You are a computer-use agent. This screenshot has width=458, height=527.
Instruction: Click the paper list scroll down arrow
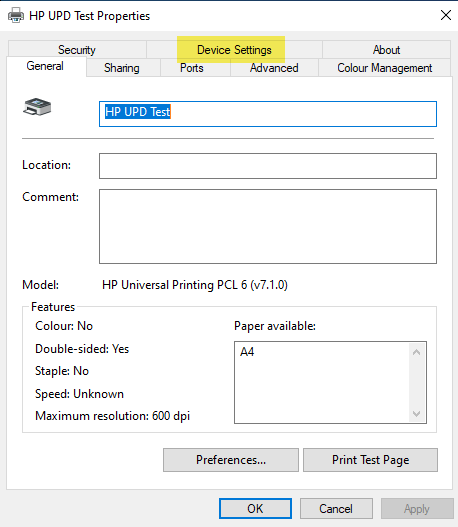pos(417,414)
